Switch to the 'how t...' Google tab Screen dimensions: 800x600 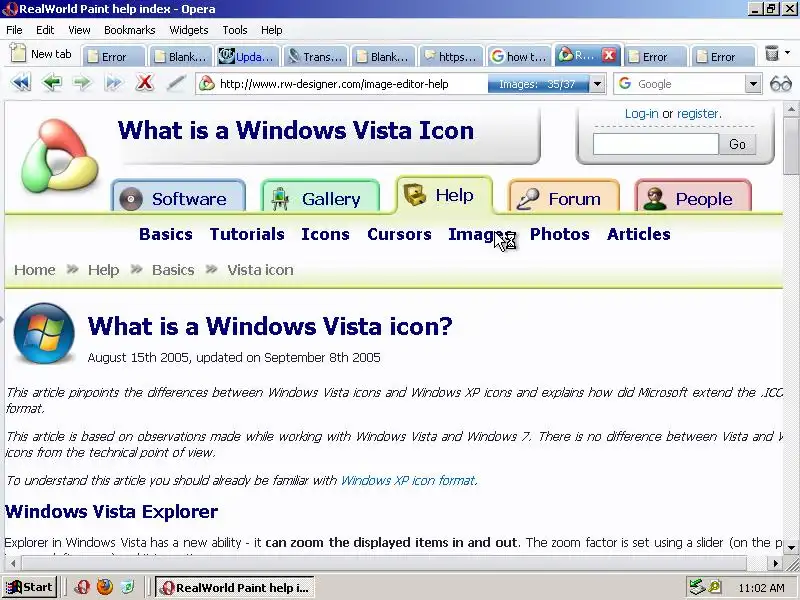[x=519, y=57]
